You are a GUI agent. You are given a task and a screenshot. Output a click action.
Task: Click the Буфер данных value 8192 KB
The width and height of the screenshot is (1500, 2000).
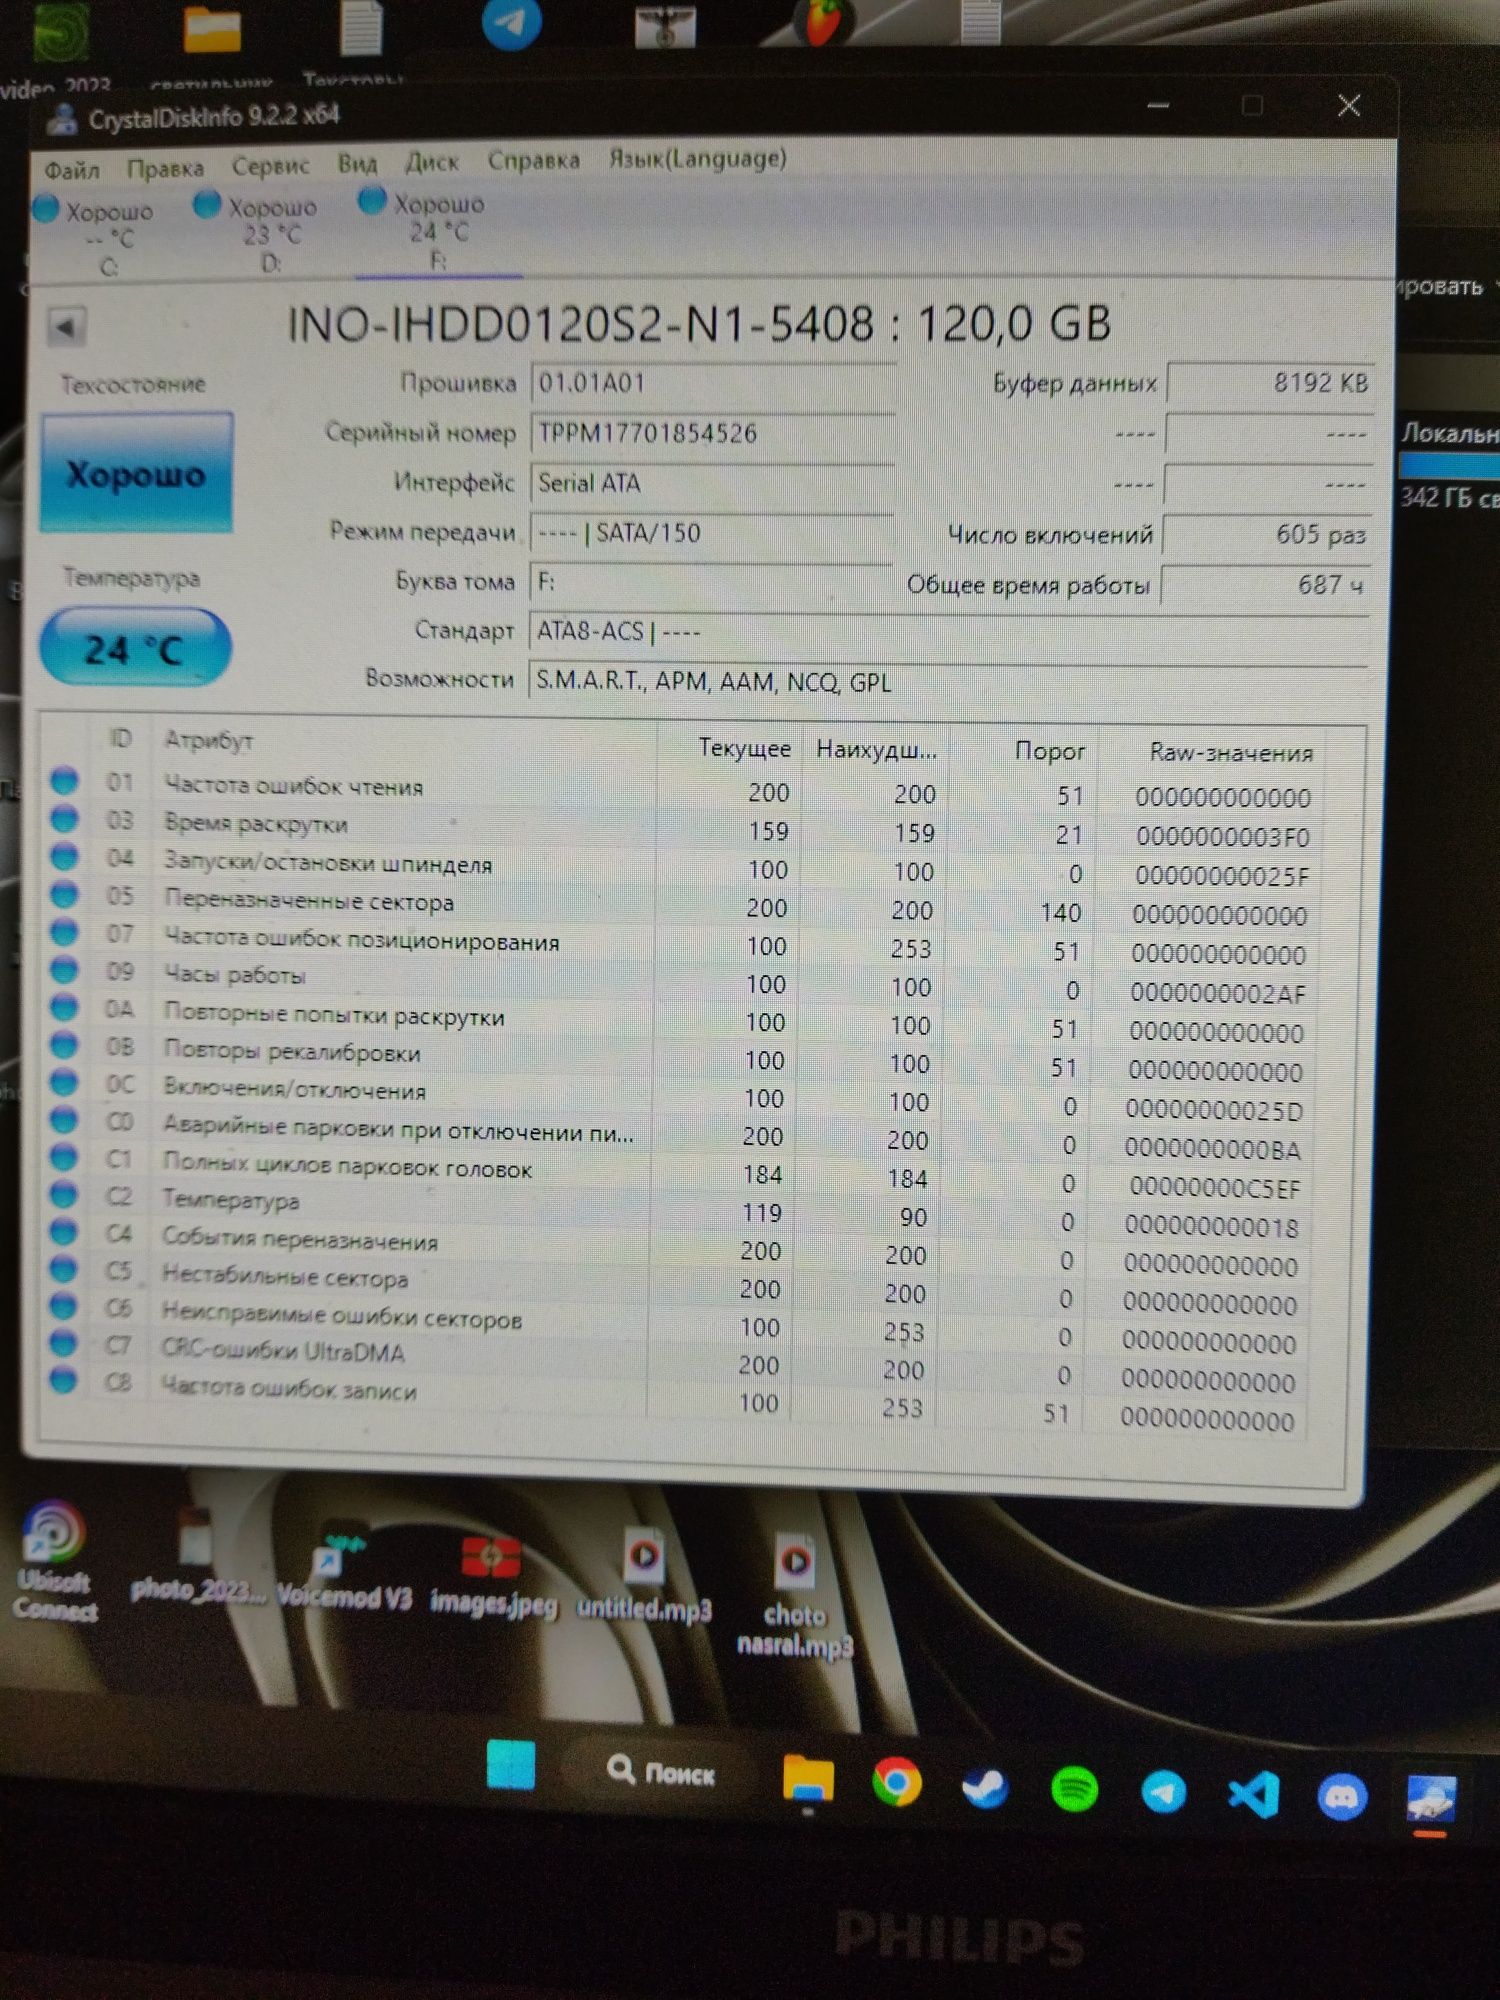pyautogui.click(x=1269, y=383)
